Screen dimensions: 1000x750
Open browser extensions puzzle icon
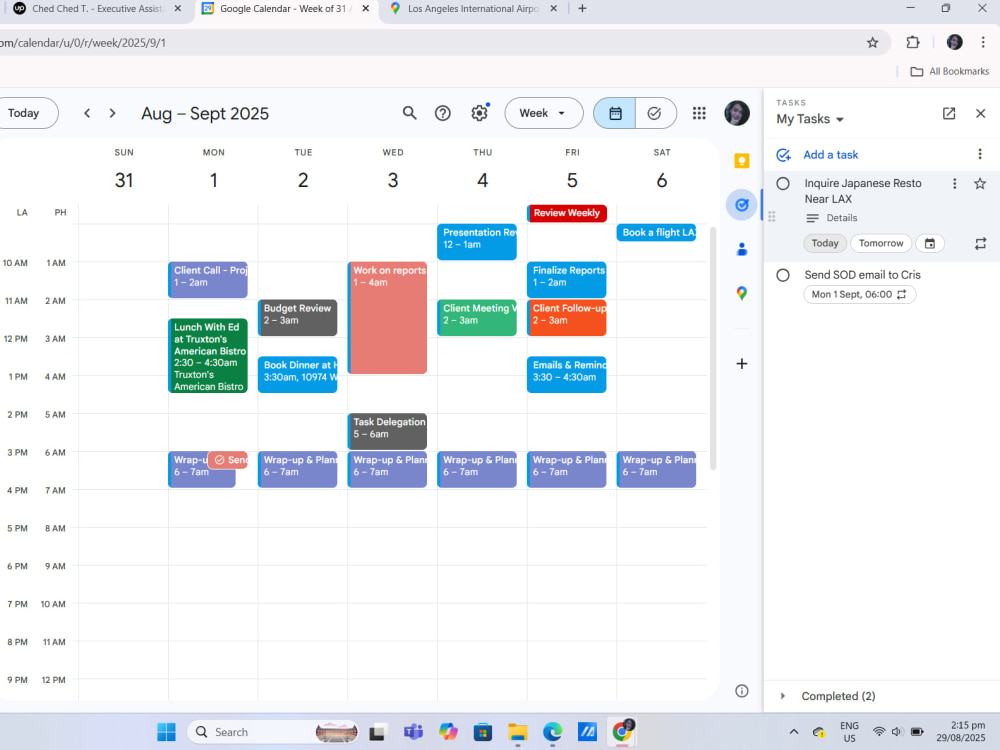click(913, 43)
